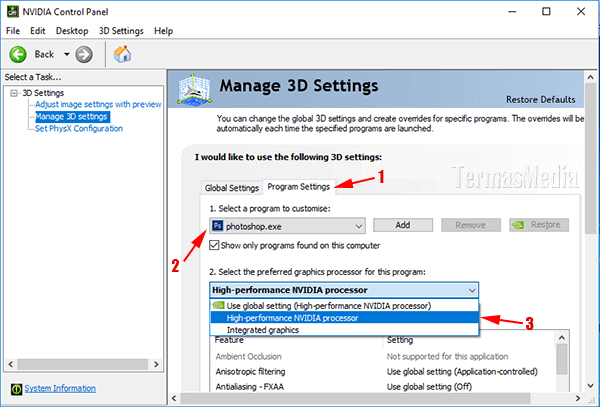Click main panel bottom right scroll arrow

click(x=578, y=398)
